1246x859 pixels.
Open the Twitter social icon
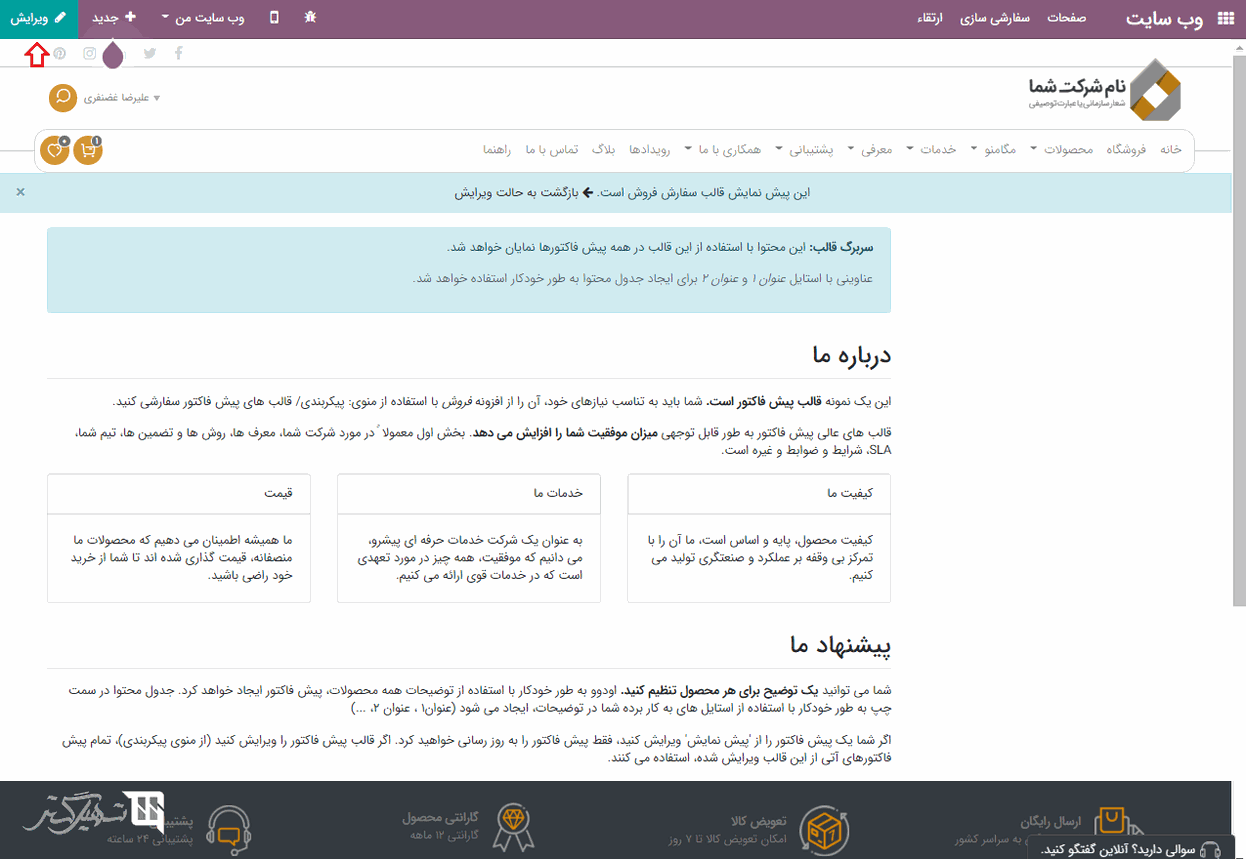pyautogui.click(x=149, y=53)
